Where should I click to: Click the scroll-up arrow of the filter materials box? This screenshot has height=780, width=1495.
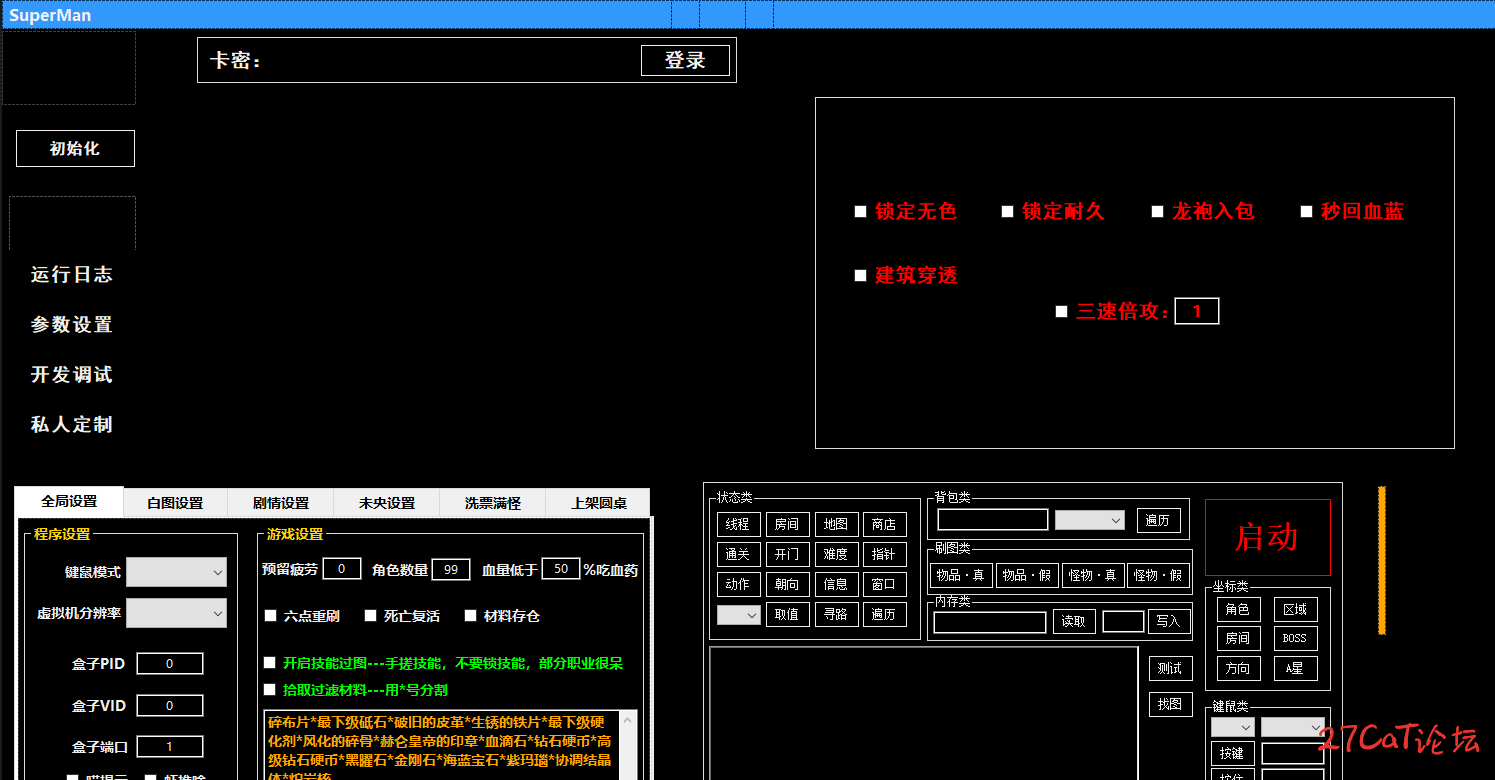click(628, 719)
